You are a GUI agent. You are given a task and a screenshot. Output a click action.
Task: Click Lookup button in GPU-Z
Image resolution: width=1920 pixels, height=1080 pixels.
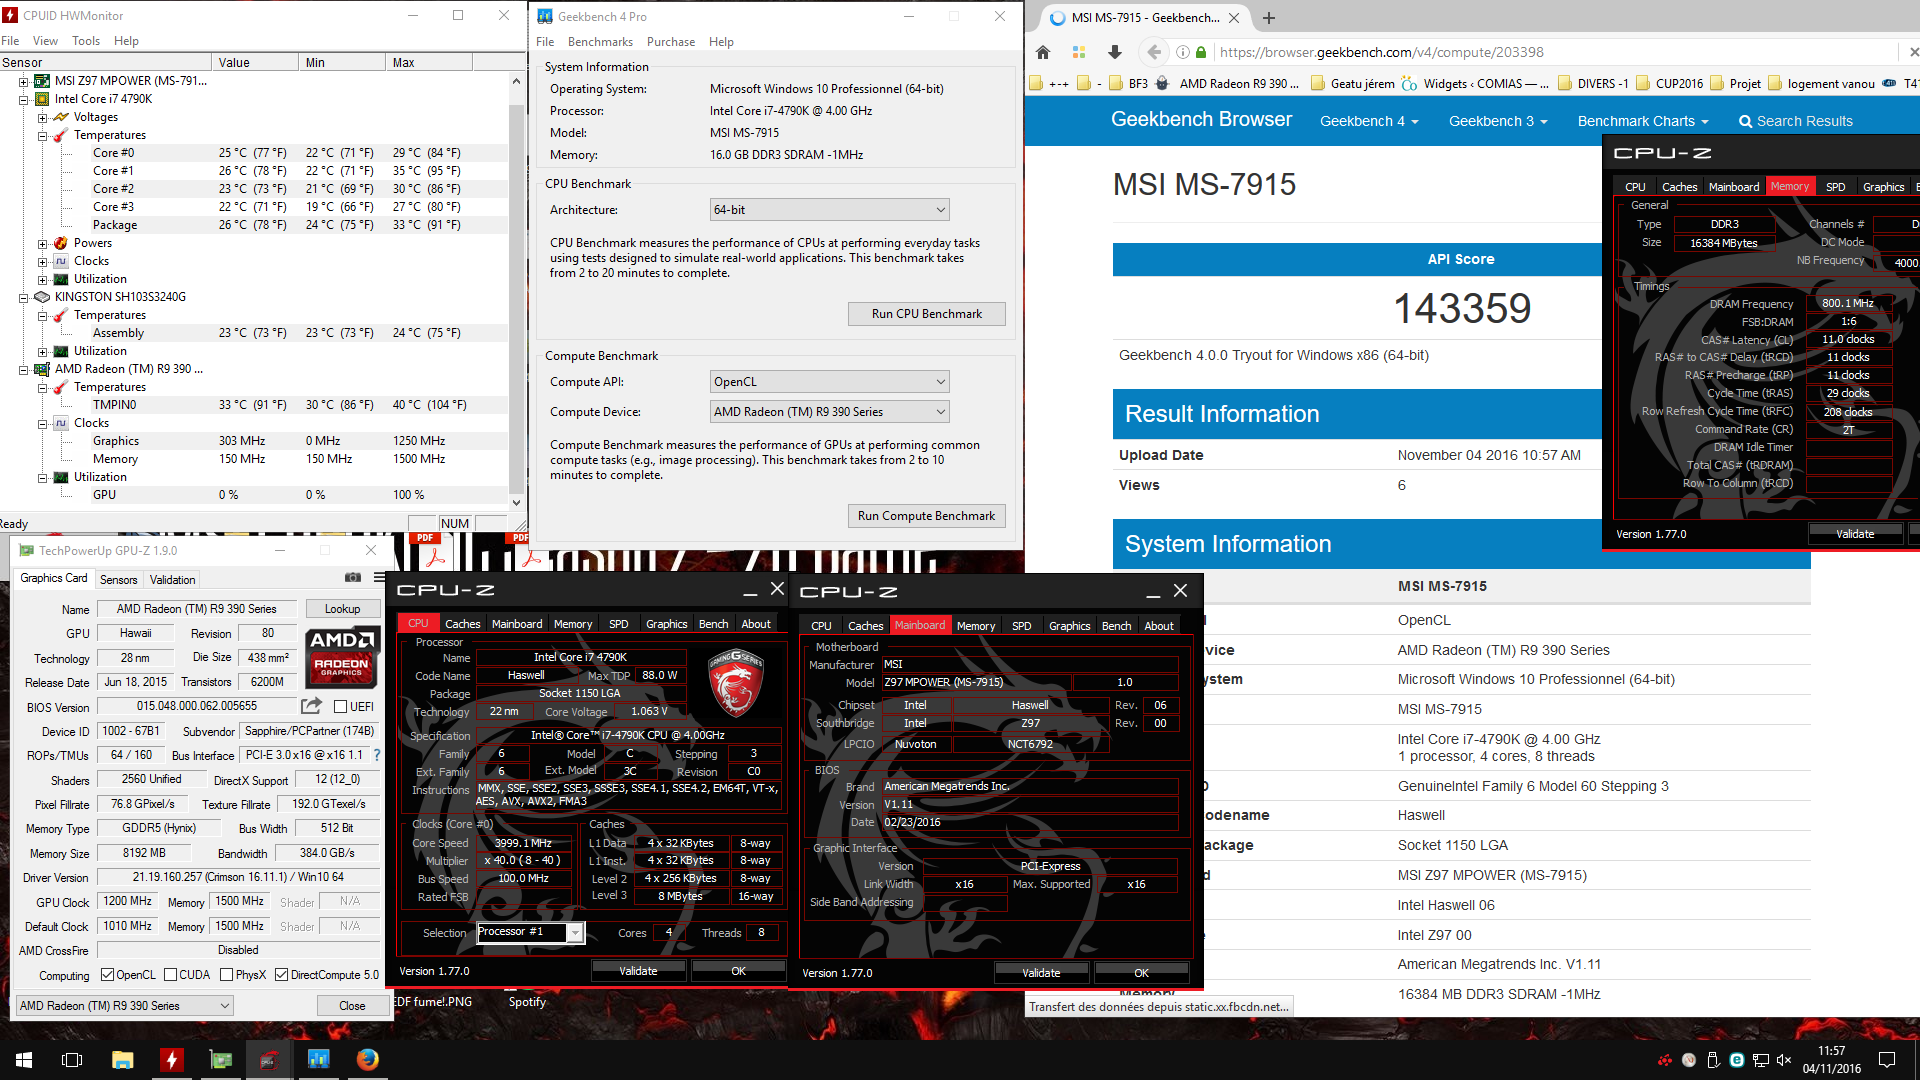click(342, 609)
